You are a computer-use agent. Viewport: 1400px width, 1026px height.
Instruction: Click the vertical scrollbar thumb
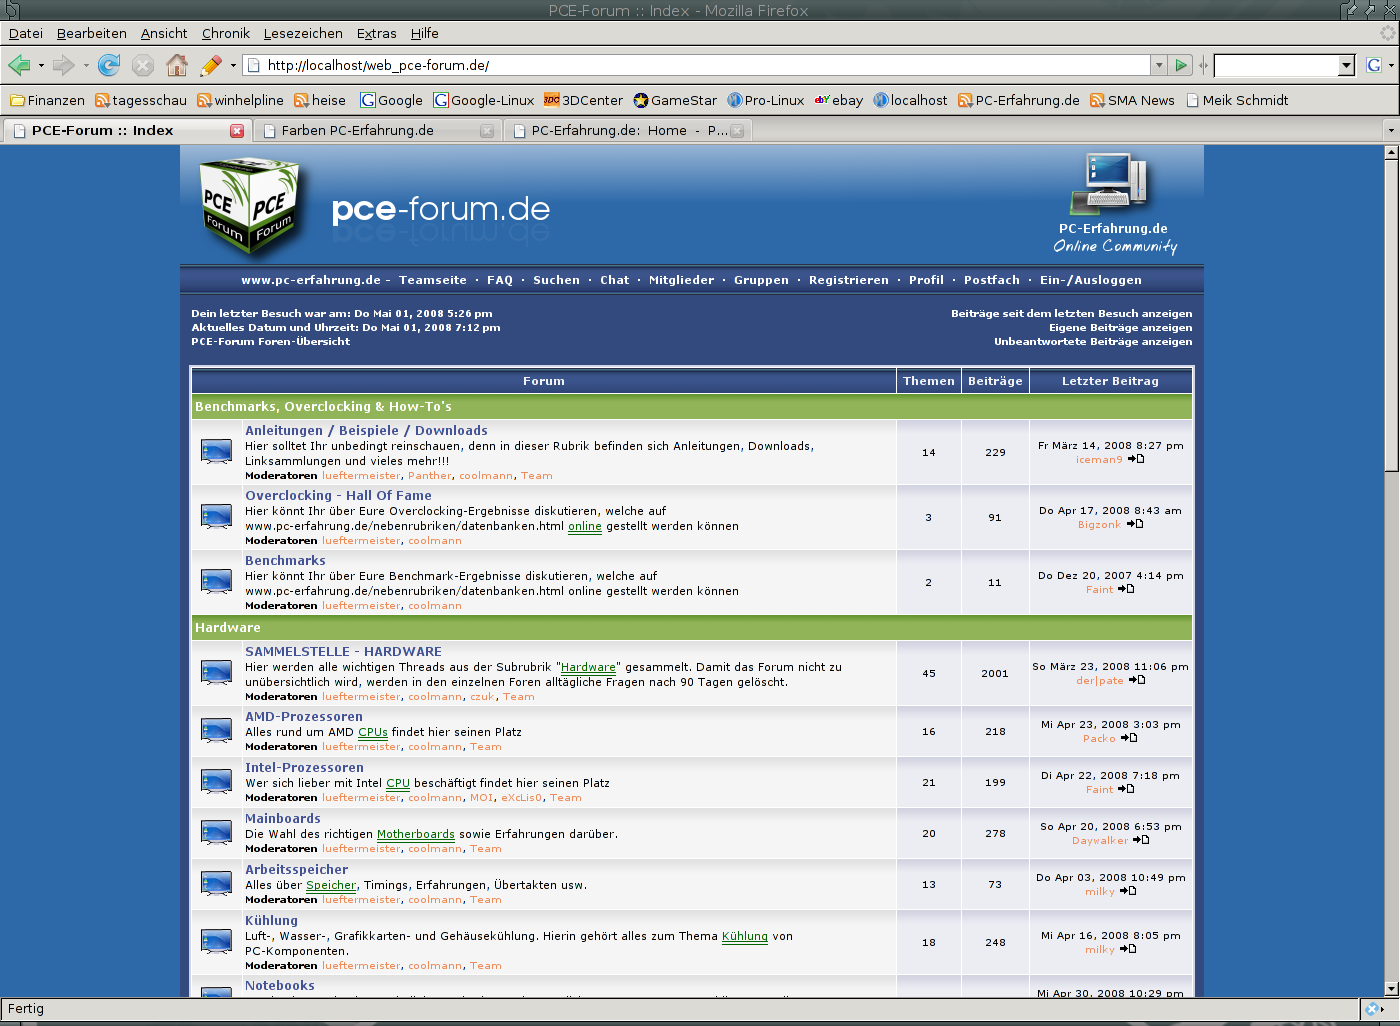coord(1391,315)
